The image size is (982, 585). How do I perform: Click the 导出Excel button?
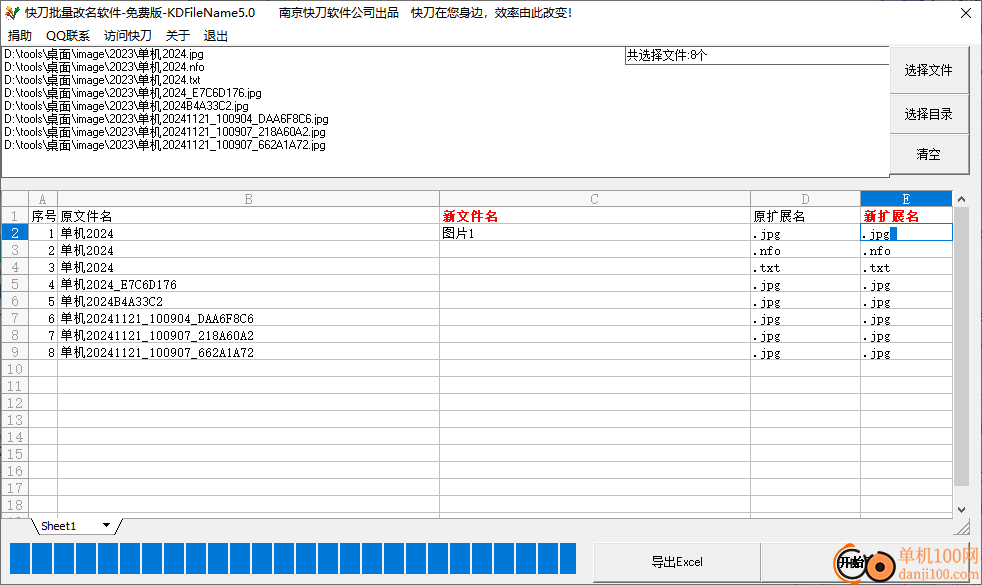pyautogui.click(x=677, y=562)
